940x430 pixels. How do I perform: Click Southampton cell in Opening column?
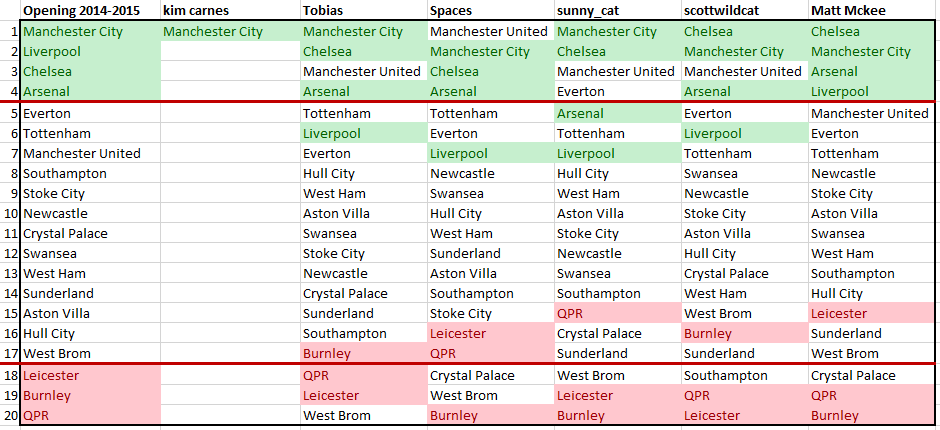click(91, 173)
